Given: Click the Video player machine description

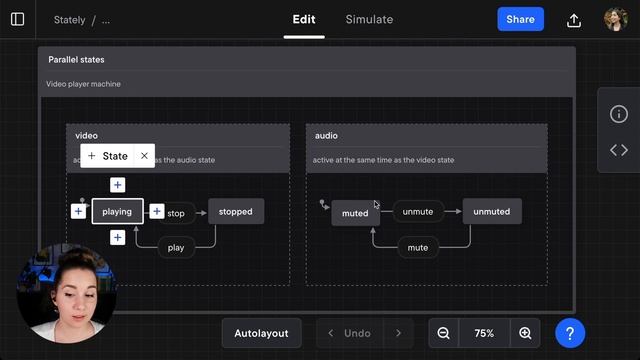Looking at the screenshot, I should (x=83, y=84).
